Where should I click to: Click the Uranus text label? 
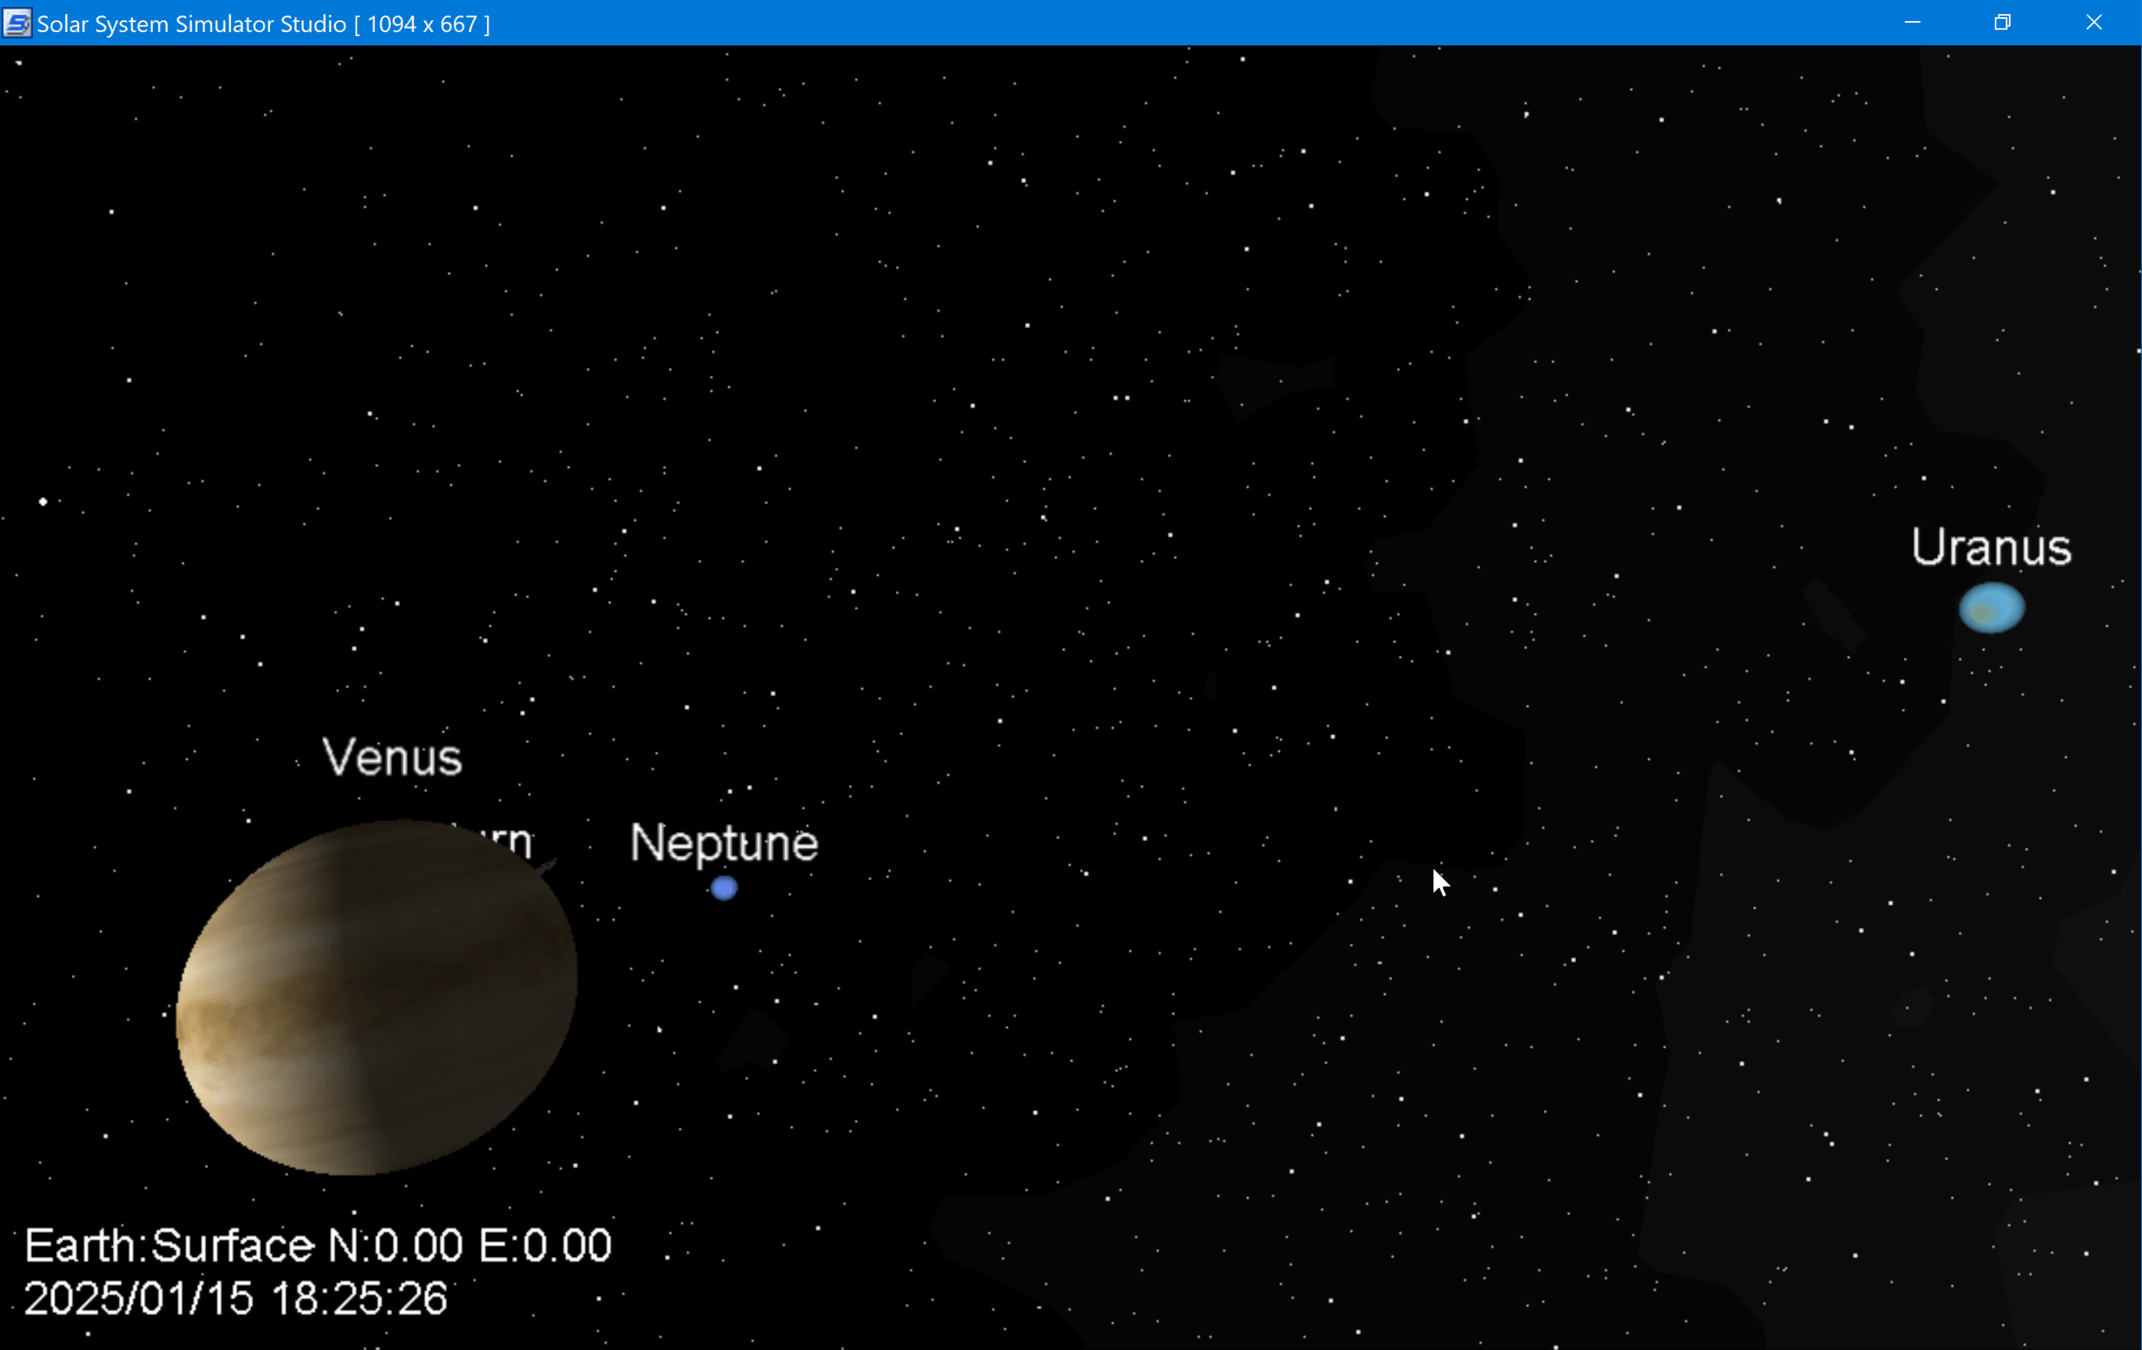point(1991,548)
